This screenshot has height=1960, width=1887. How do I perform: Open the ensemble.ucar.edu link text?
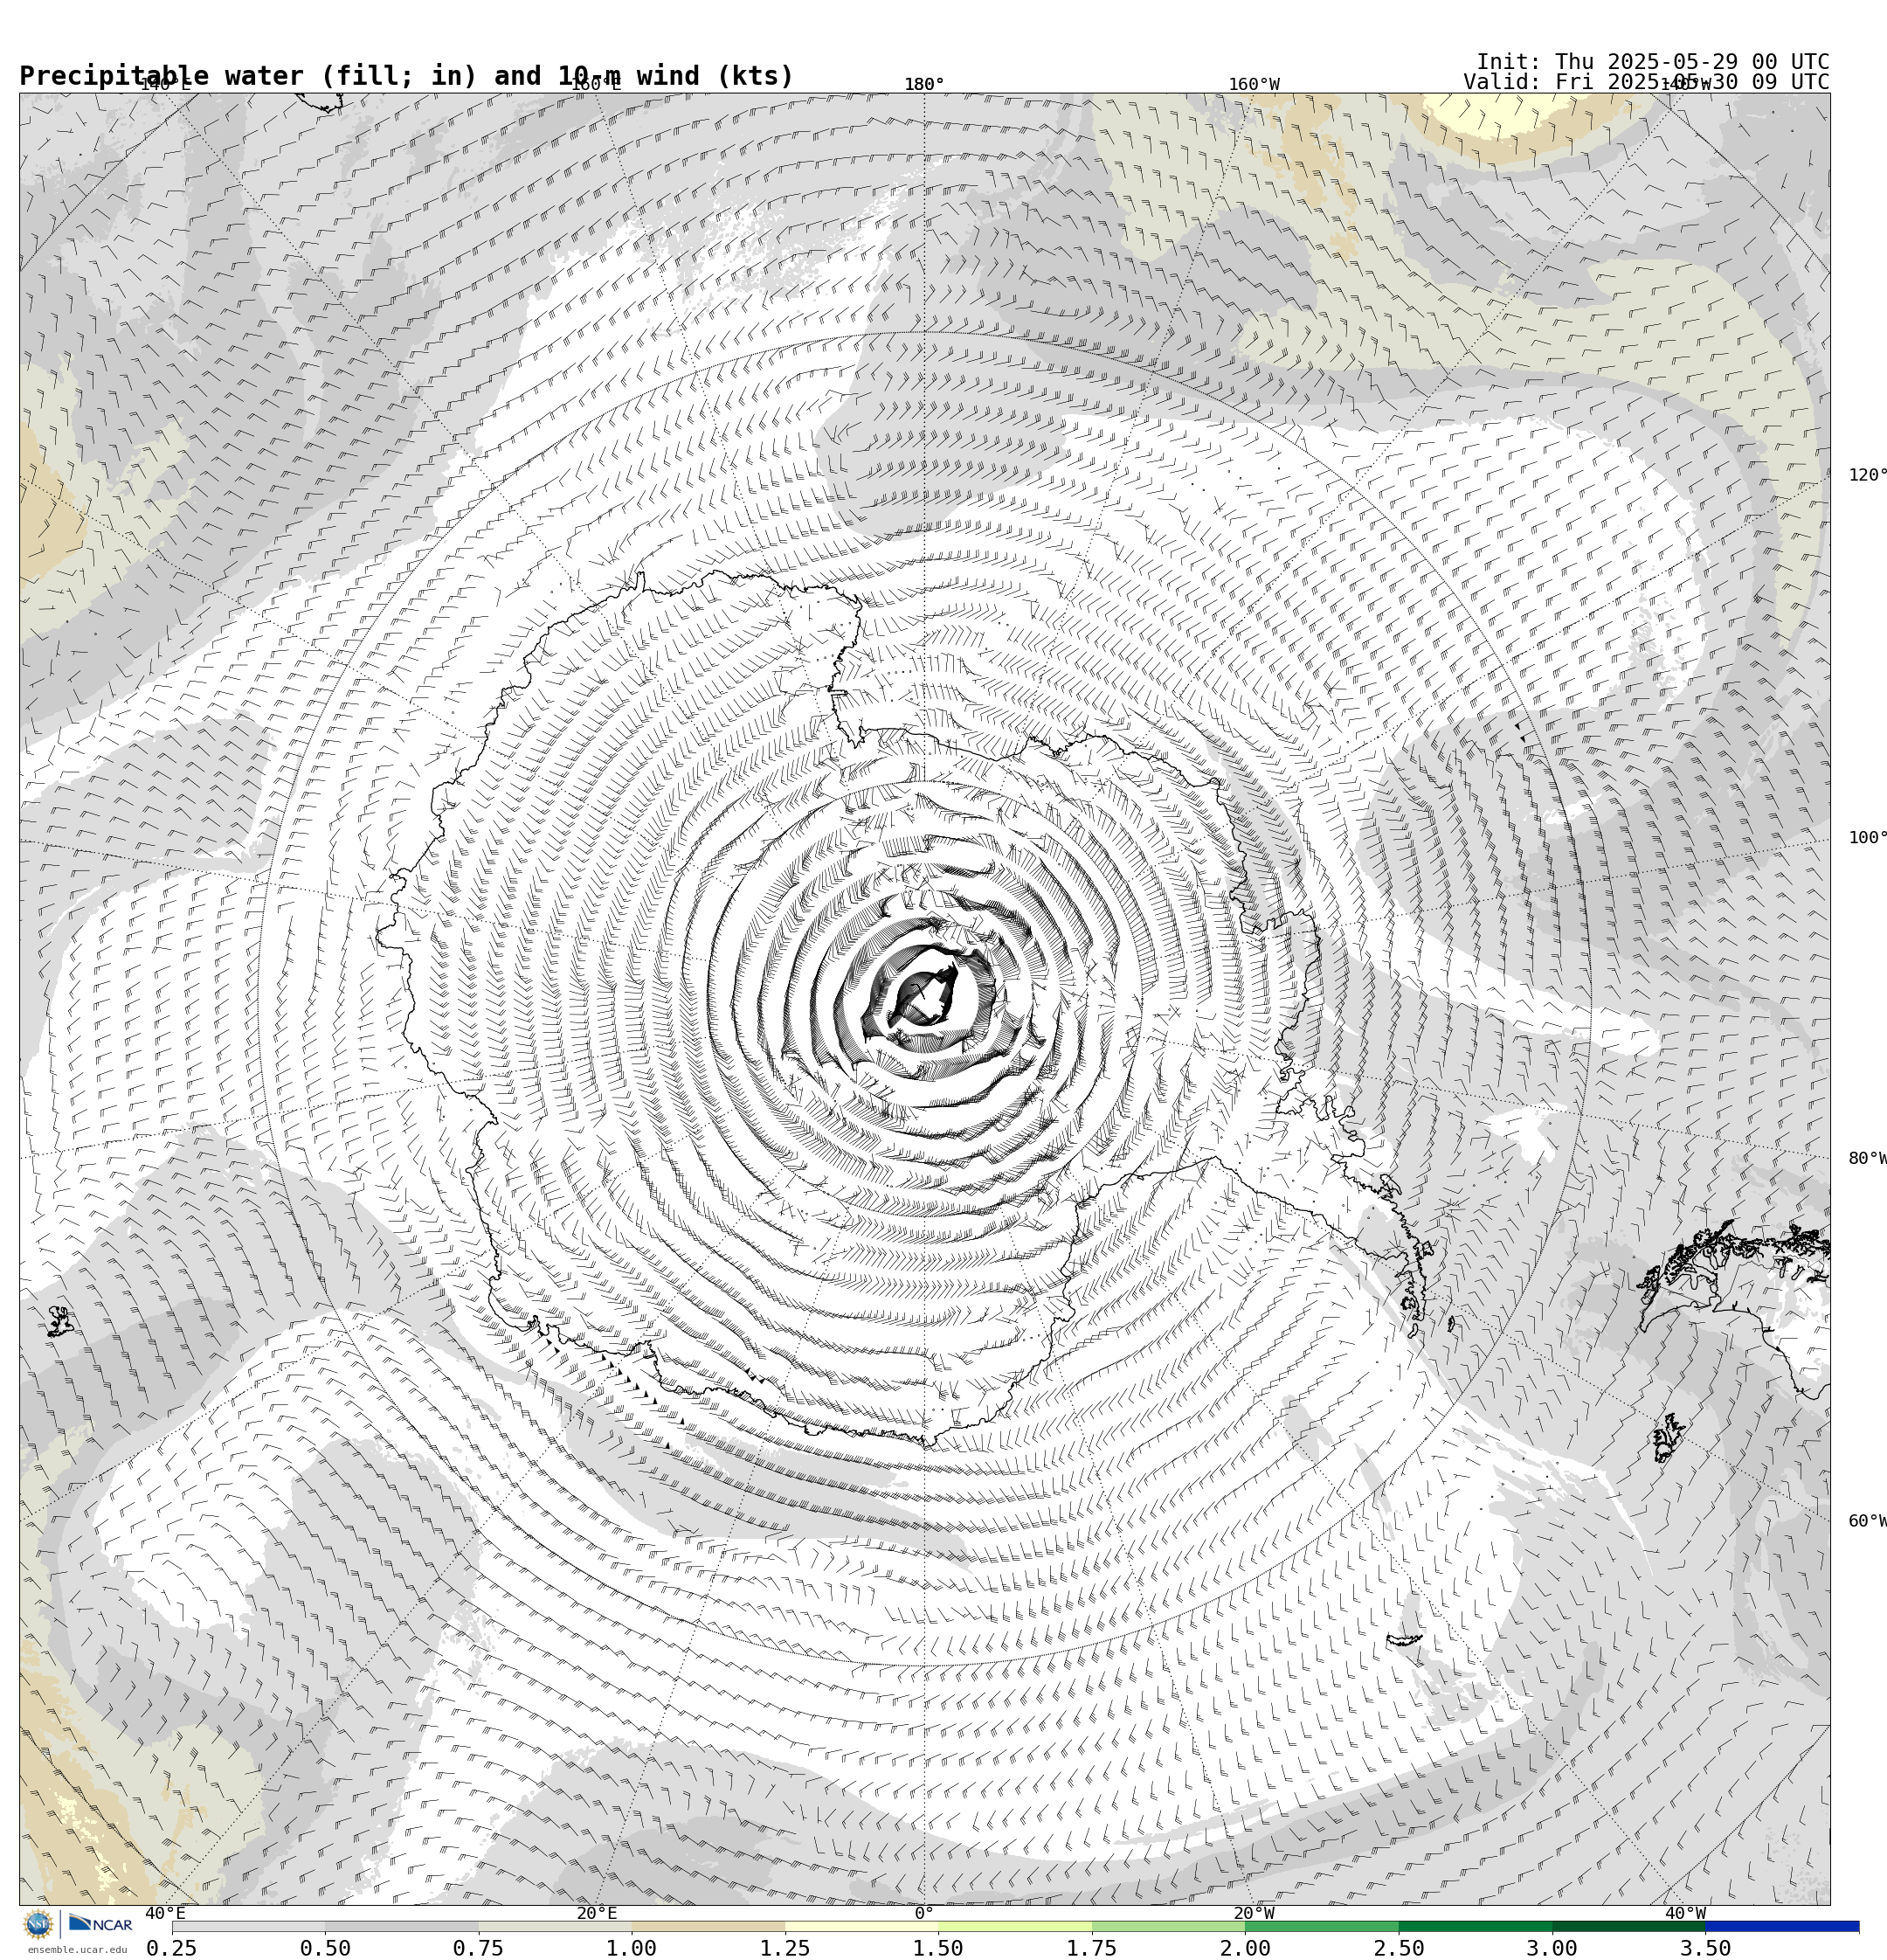pos(77,1949)
